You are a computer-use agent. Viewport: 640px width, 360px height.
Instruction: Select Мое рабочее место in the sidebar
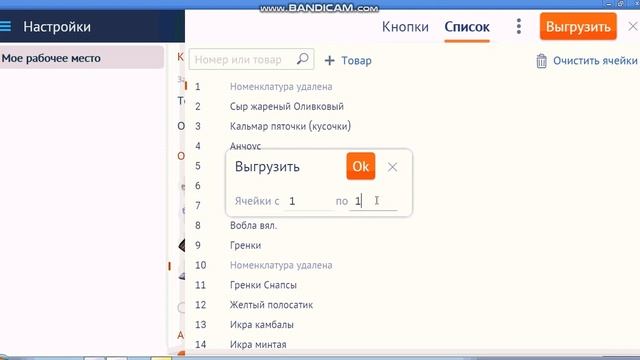coord(82,58)
